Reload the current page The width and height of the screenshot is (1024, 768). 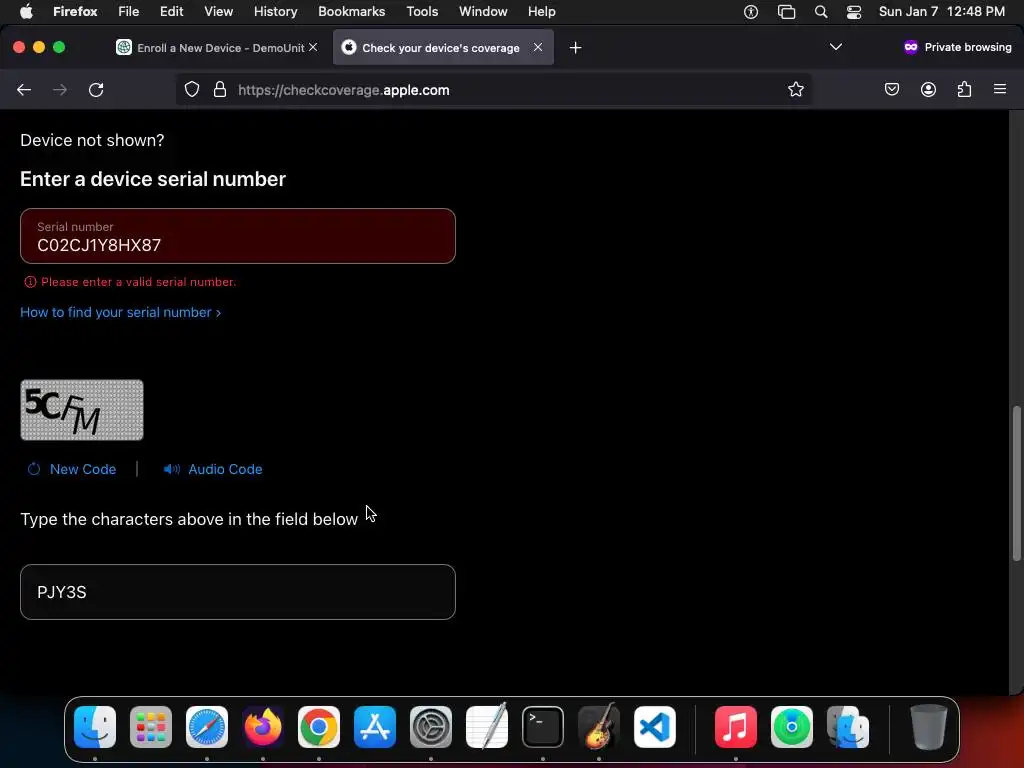coord(96,89)
